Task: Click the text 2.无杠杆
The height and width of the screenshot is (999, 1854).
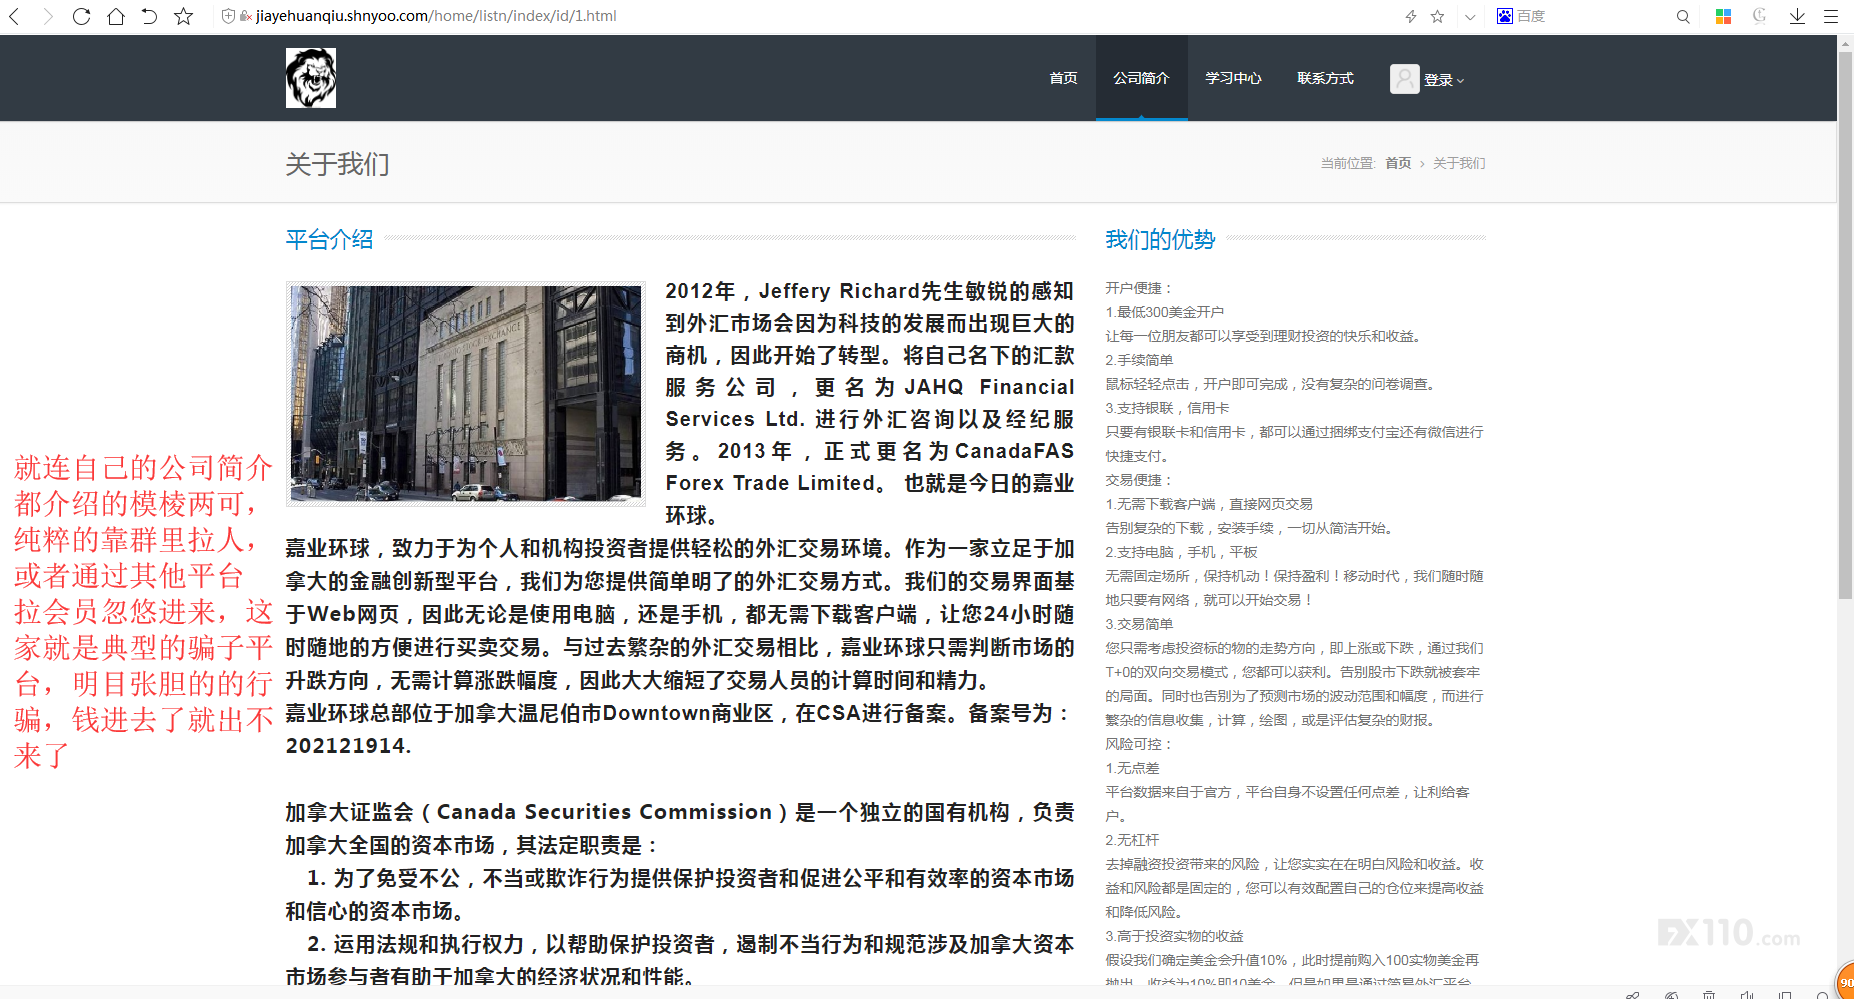Action: coord(1132,840)
